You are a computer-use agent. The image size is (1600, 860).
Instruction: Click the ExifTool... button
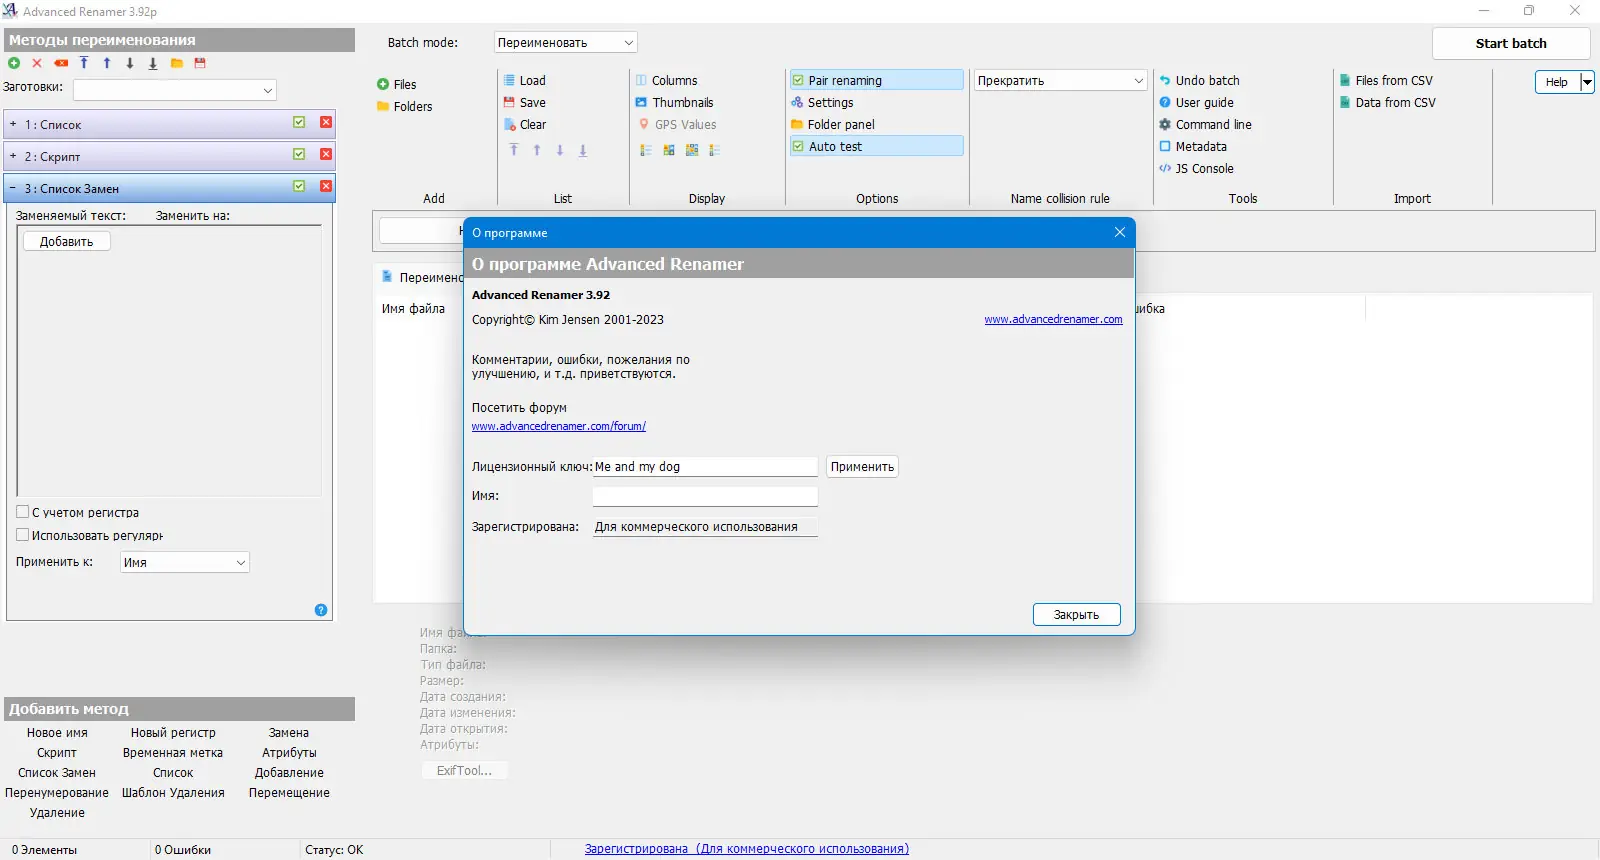coord(464,771)
